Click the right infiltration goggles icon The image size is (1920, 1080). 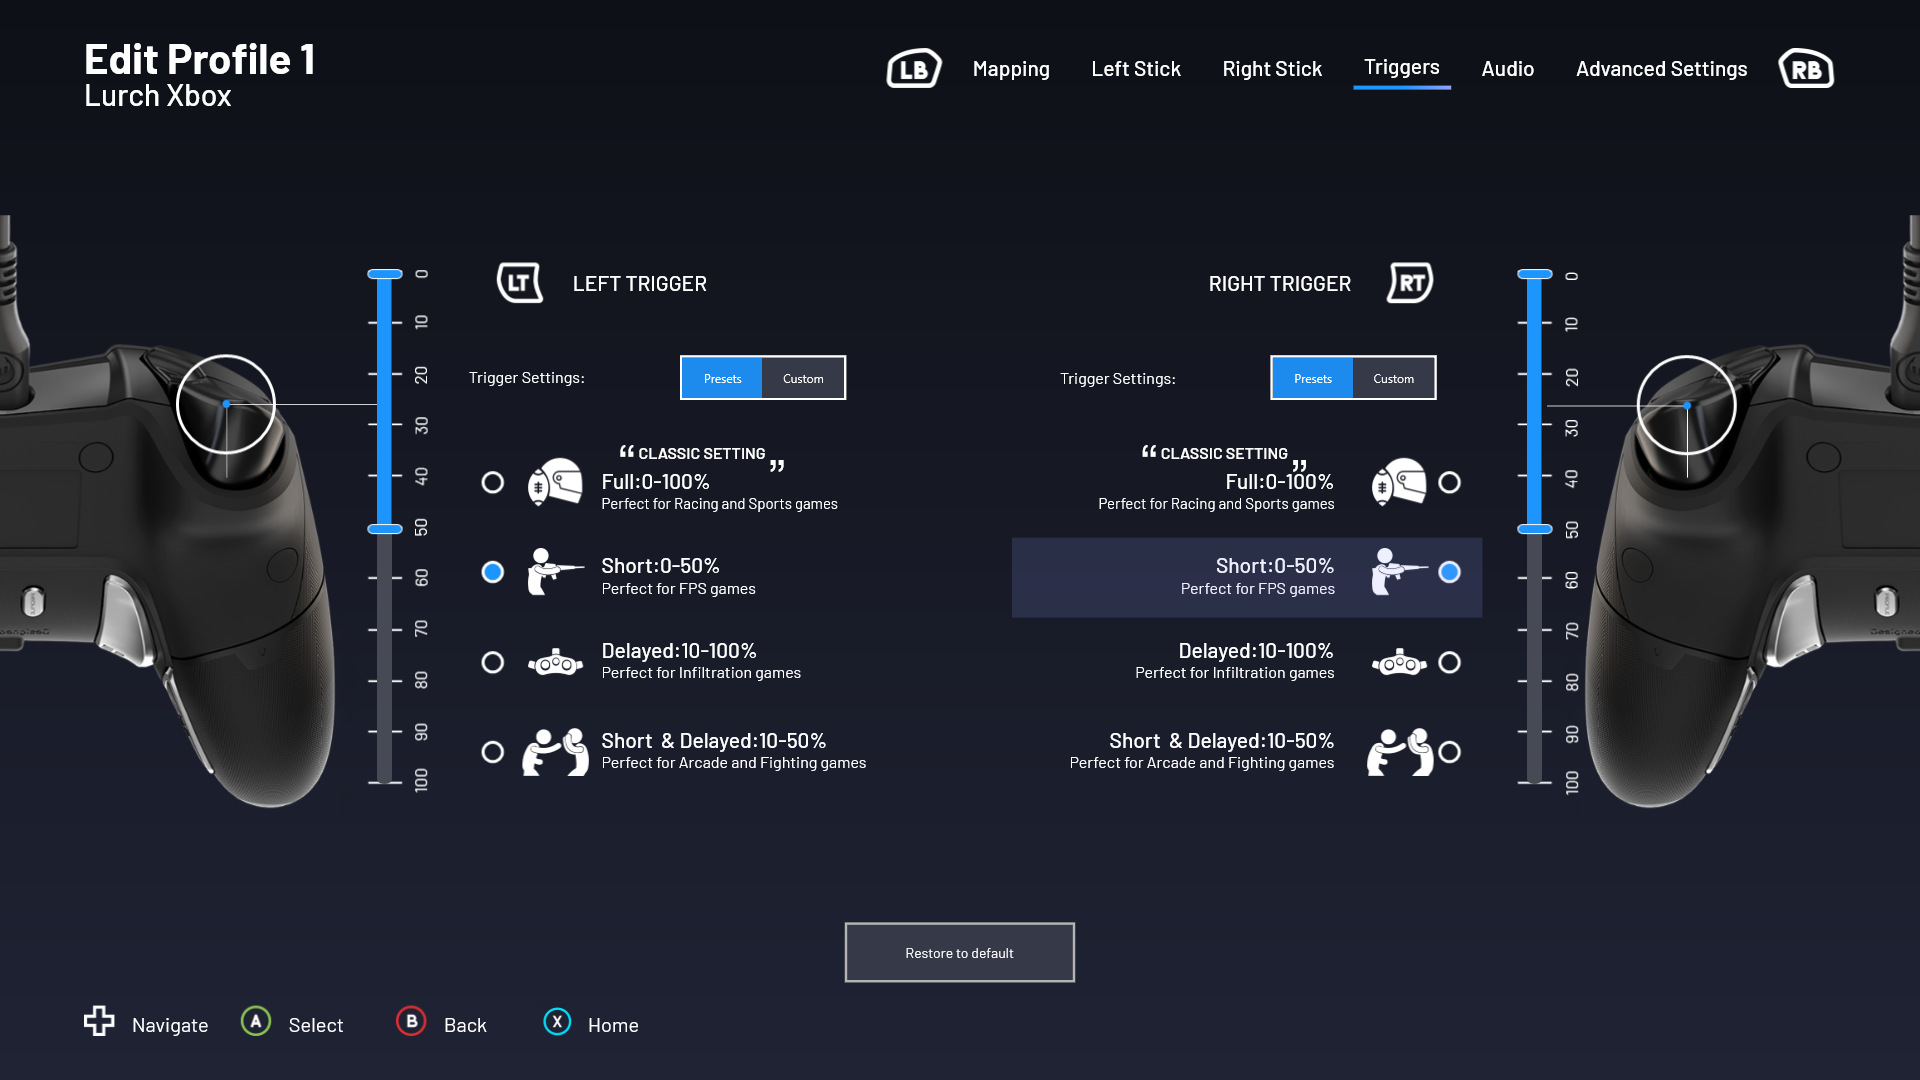pyautogui.click(x=1399, y=662)
